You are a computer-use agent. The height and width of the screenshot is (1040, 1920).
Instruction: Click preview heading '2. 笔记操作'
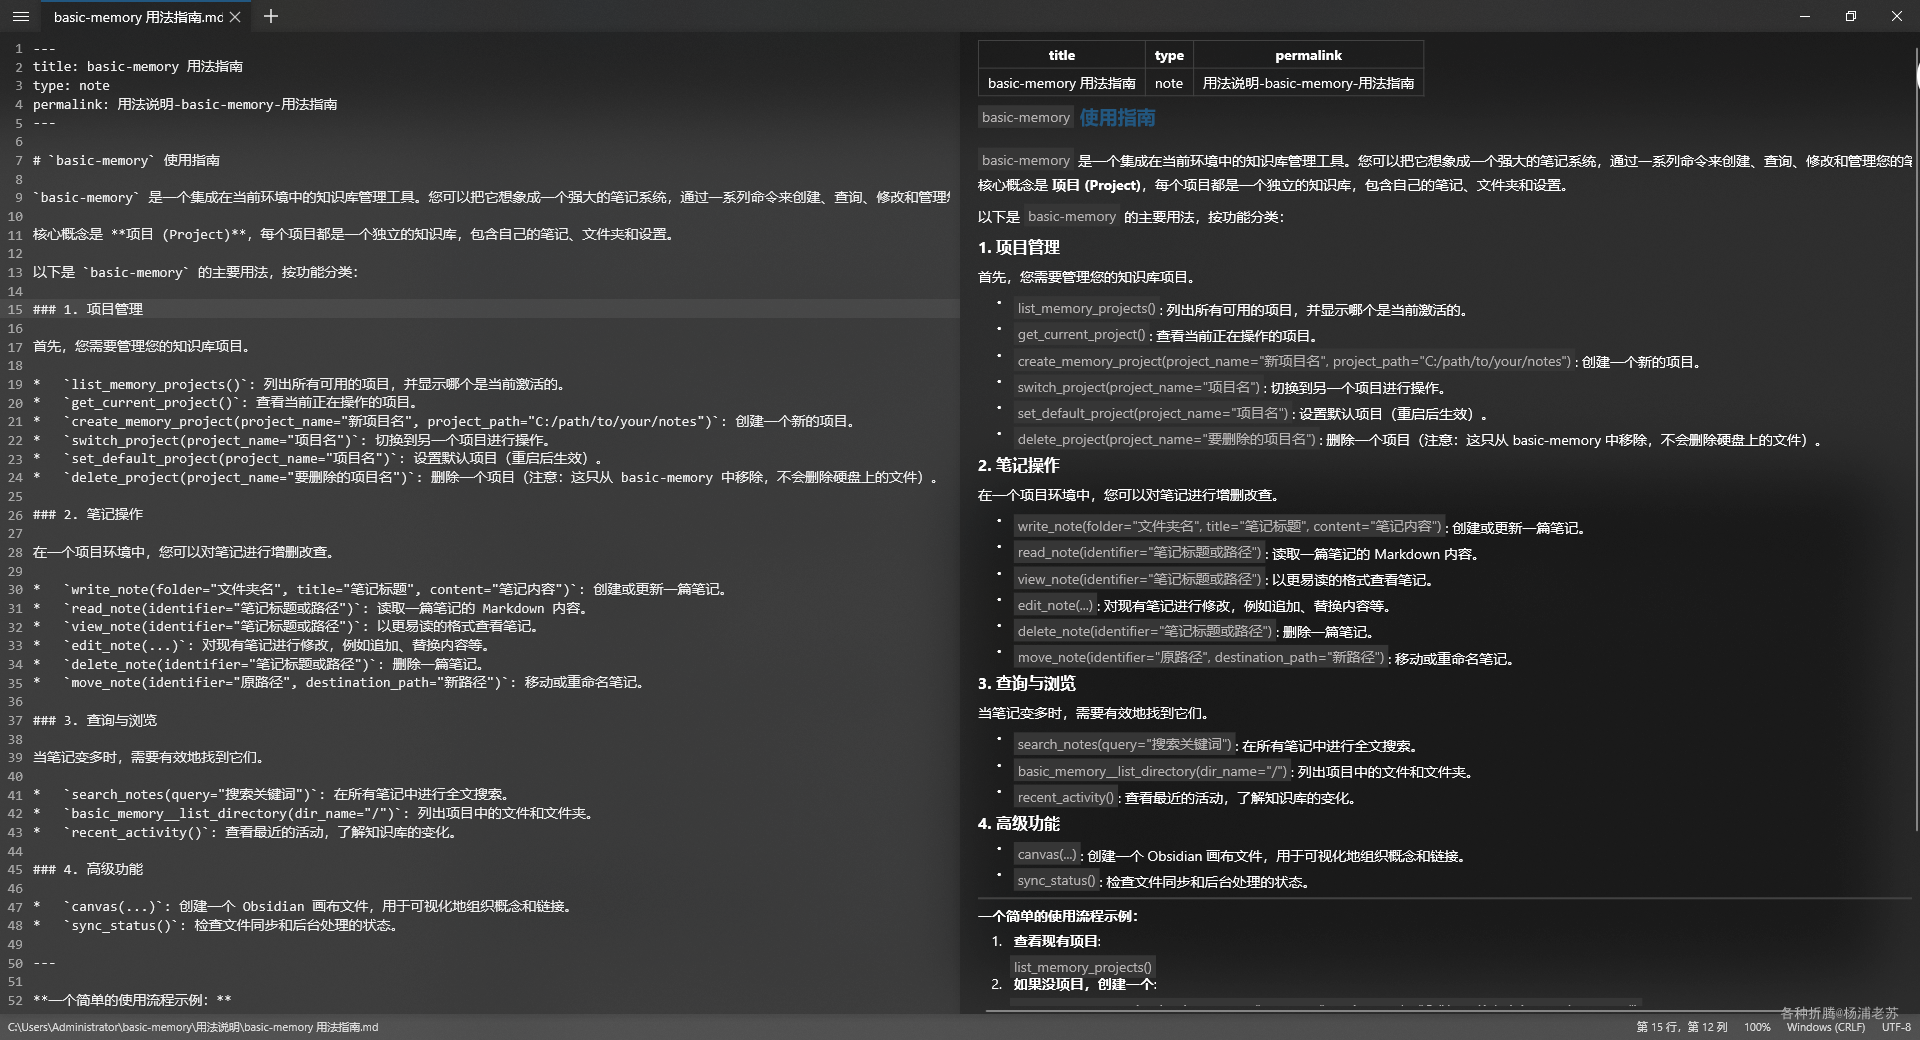1019,465
